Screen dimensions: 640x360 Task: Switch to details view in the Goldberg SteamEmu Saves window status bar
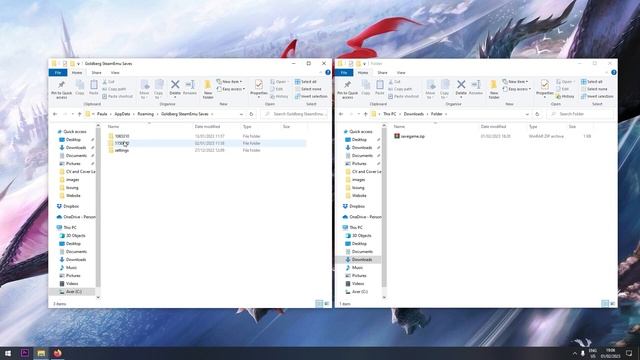click(319, 304)
